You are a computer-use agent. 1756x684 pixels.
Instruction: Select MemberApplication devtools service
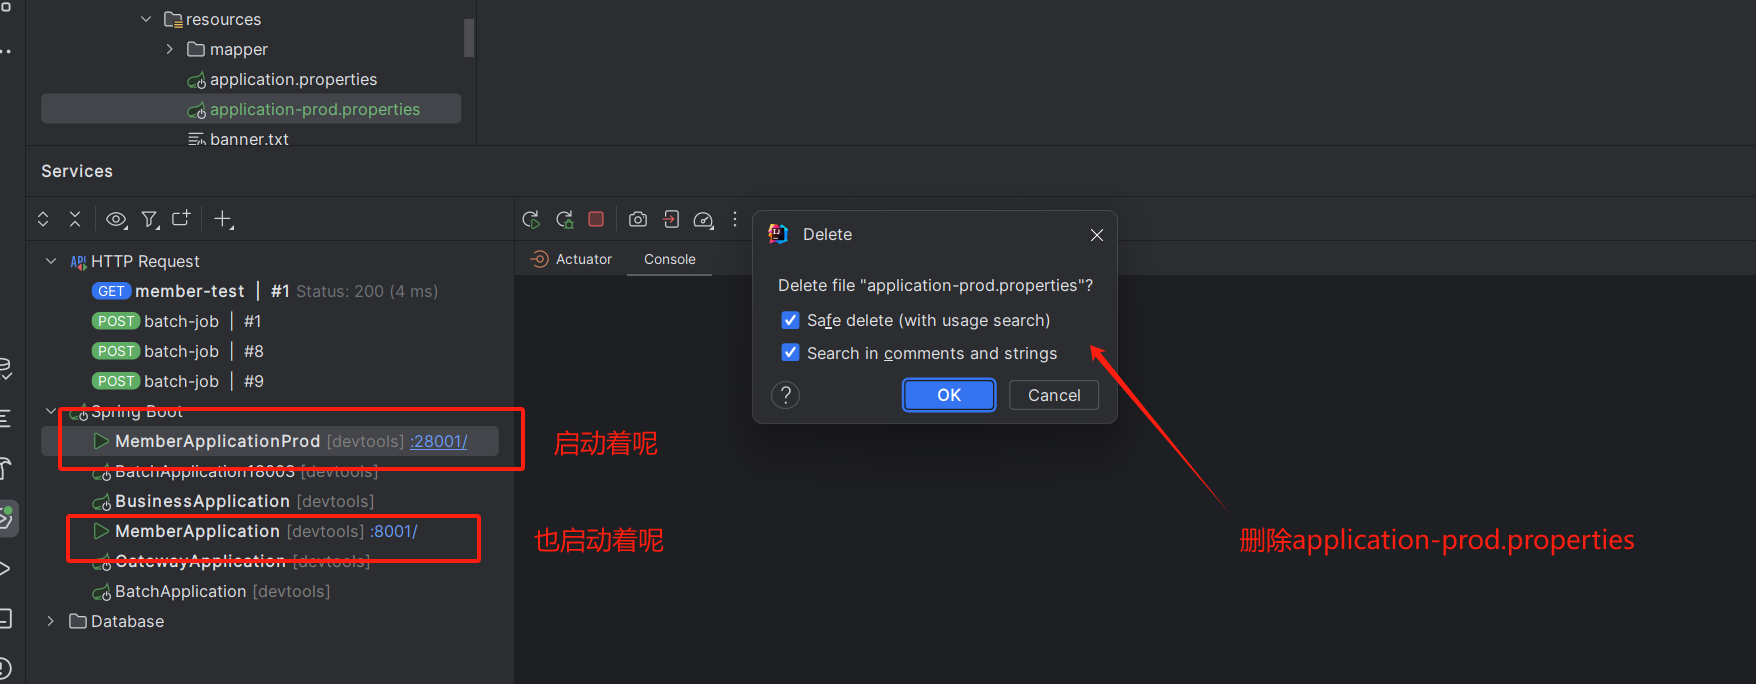tap(270, 531)
